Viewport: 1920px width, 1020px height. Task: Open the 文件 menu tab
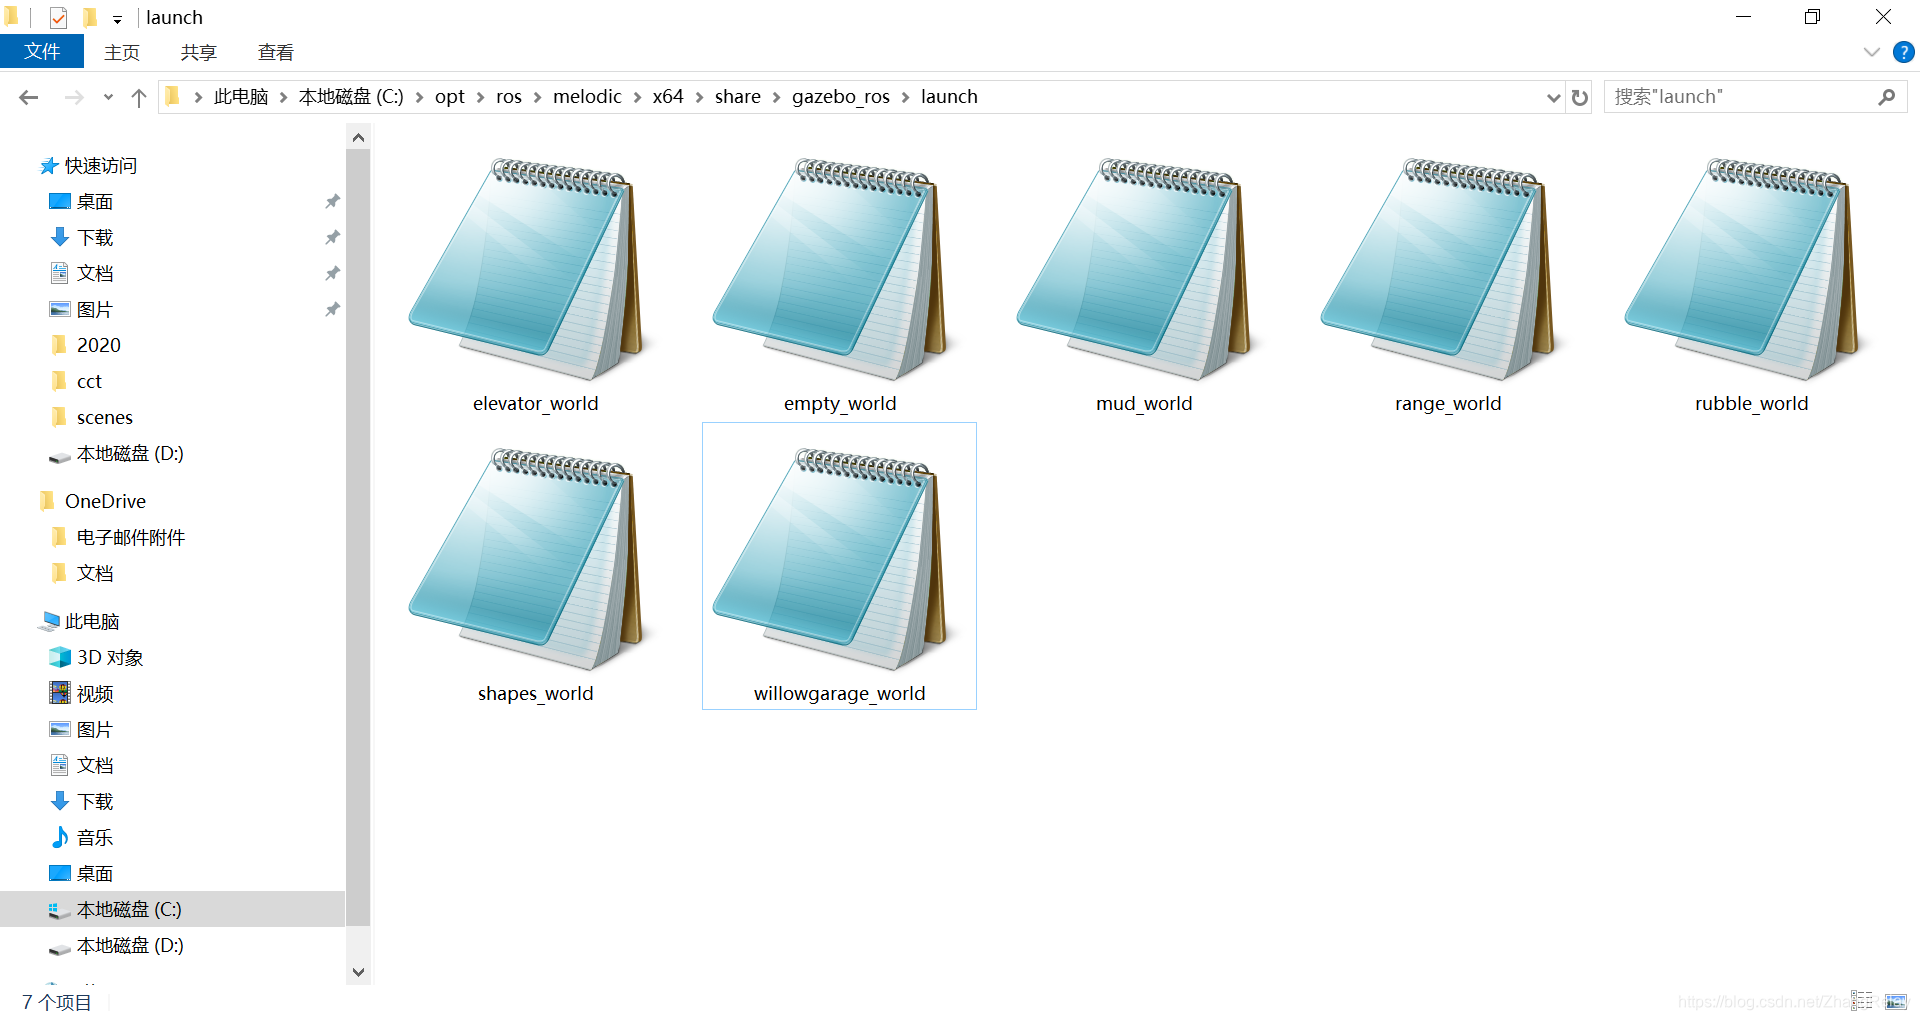tap(42, 52)
